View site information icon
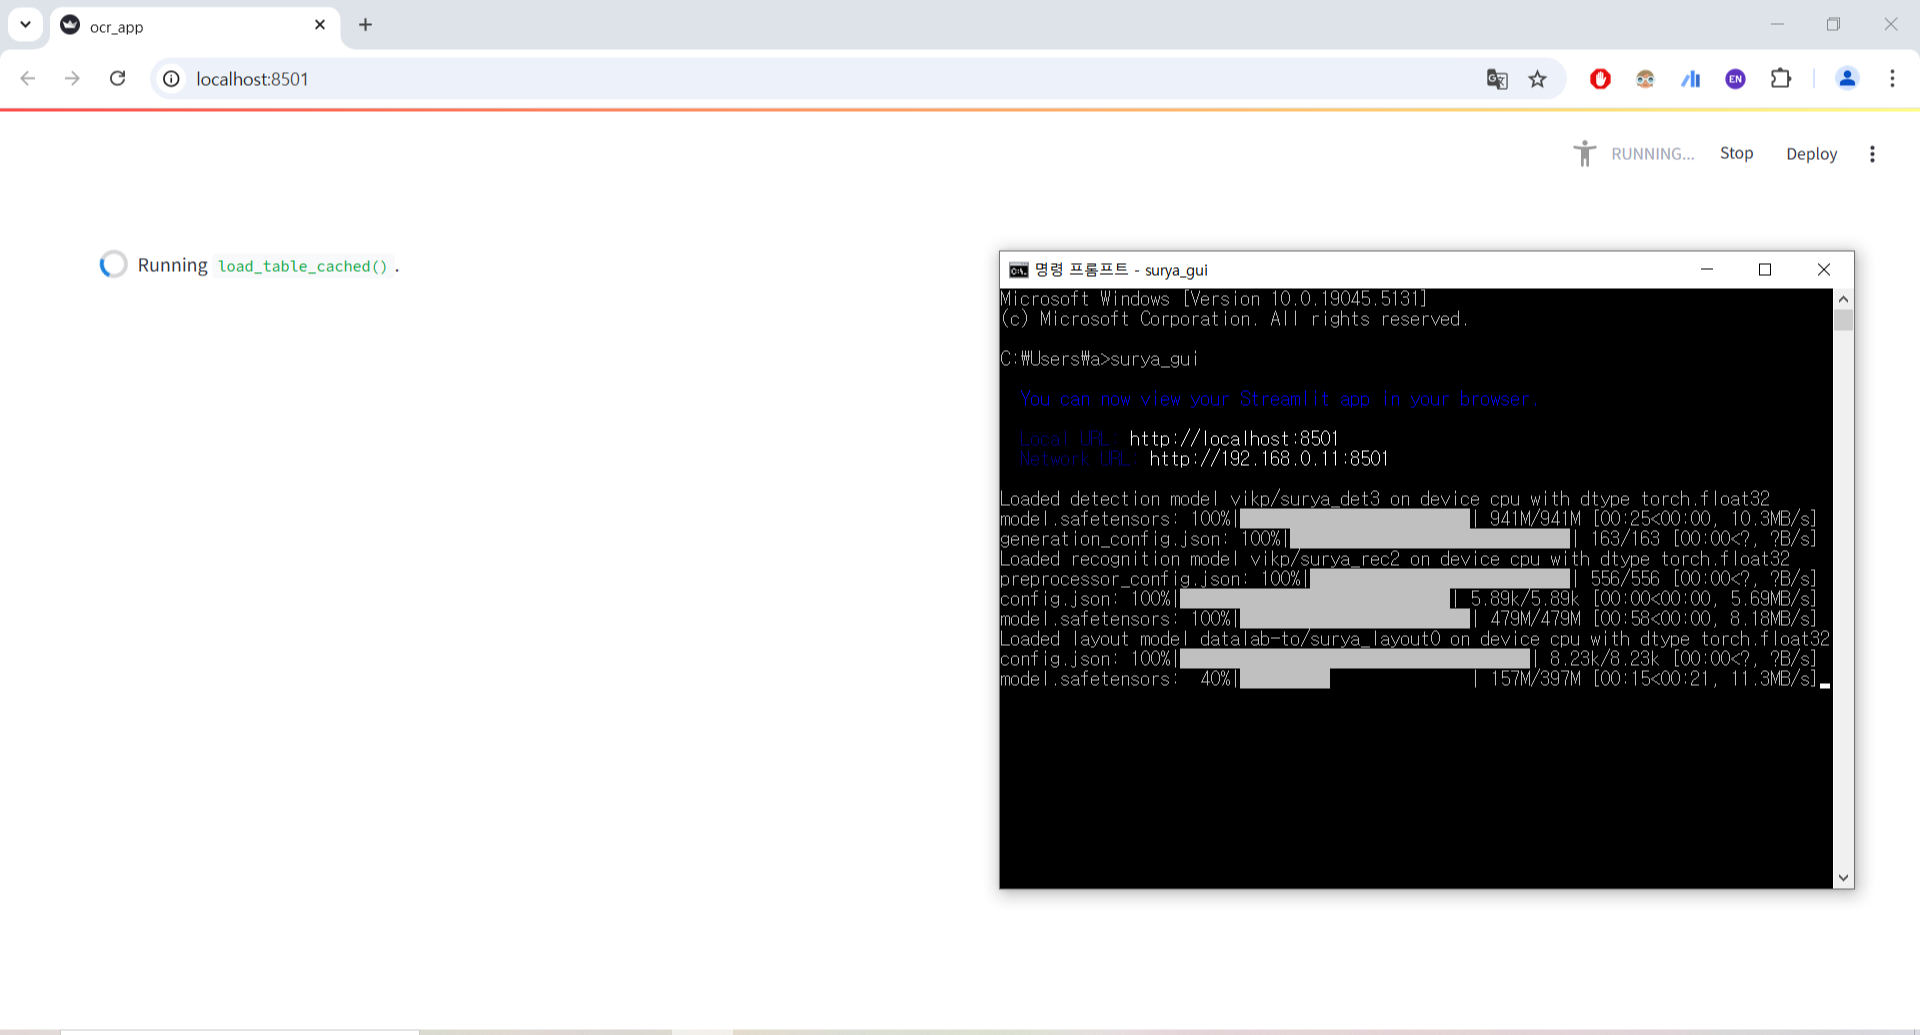 [172, 79]
